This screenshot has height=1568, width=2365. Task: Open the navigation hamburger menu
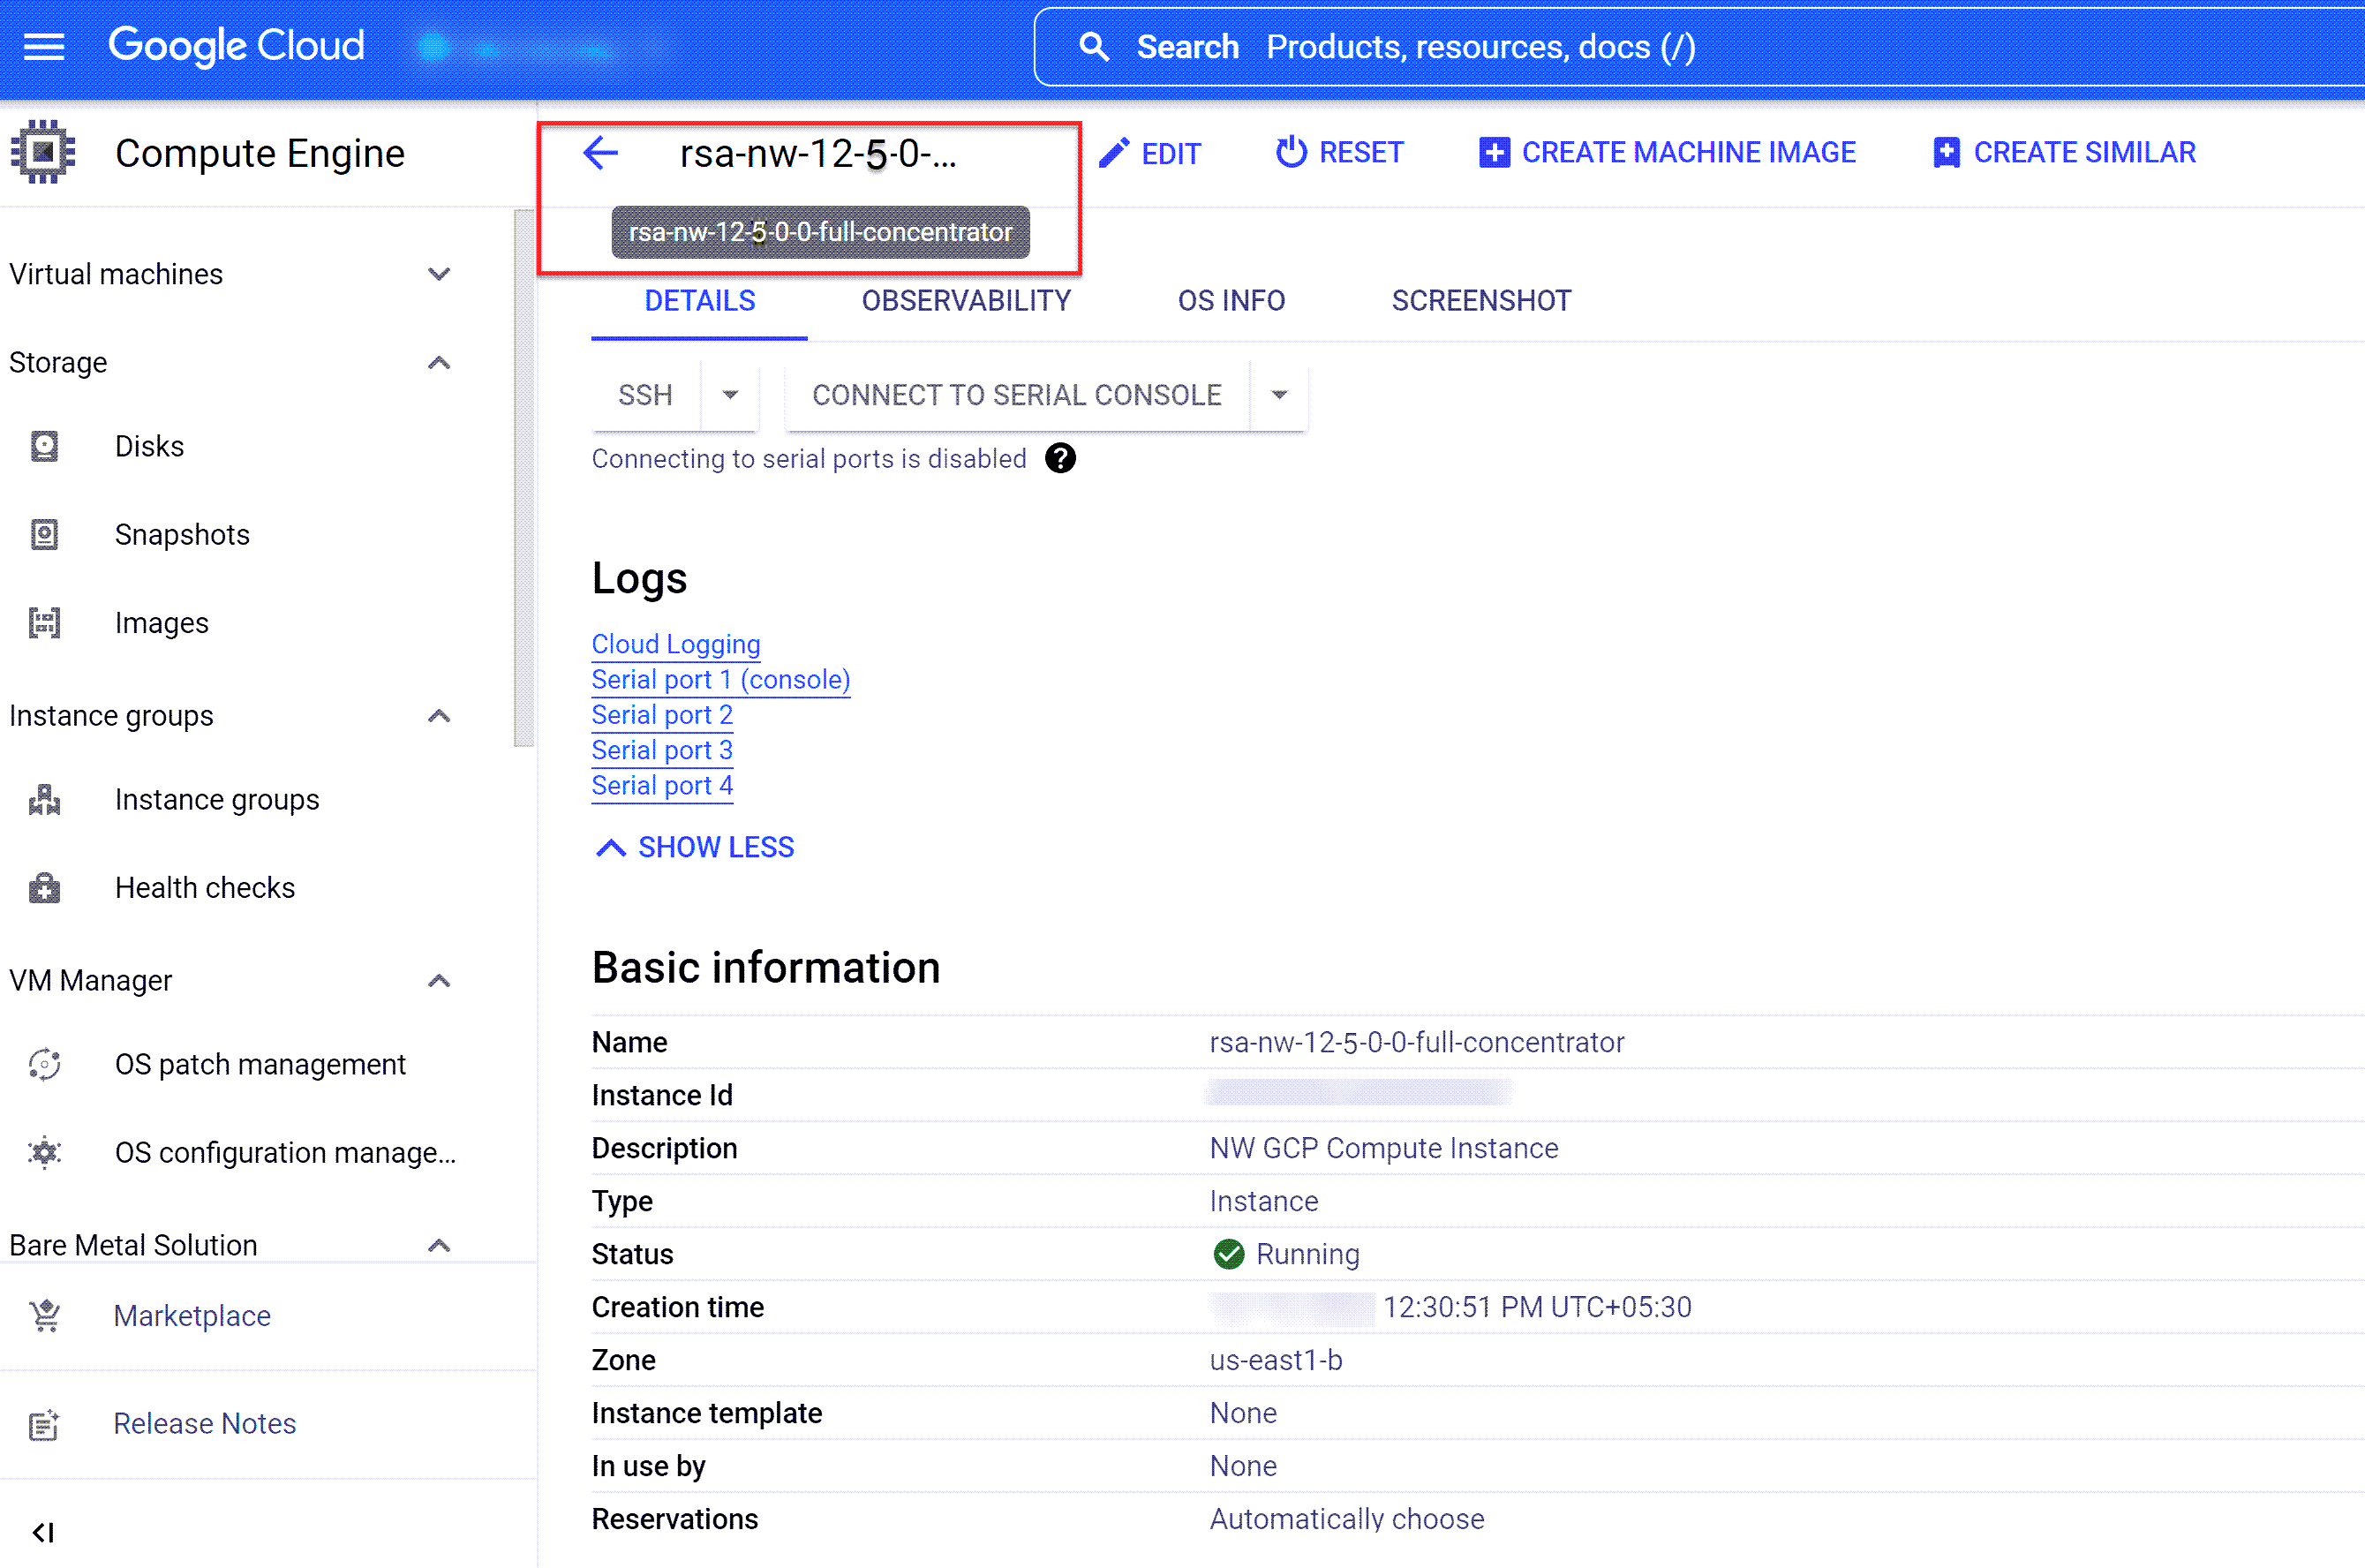point(43,46)
